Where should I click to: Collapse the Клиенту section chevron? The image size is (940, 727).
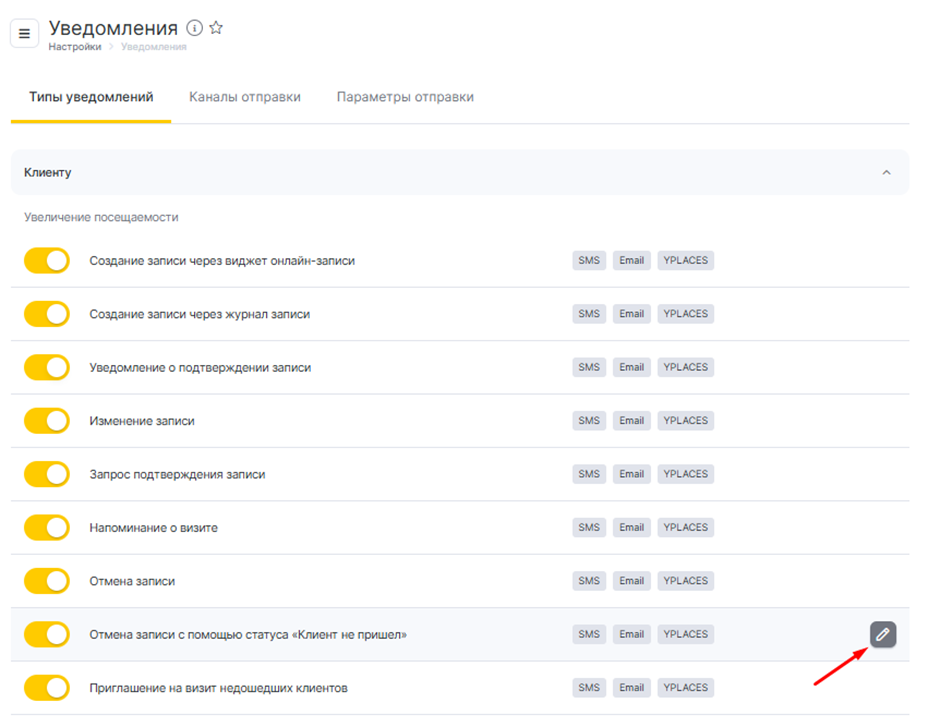click(x=886, y=173)
